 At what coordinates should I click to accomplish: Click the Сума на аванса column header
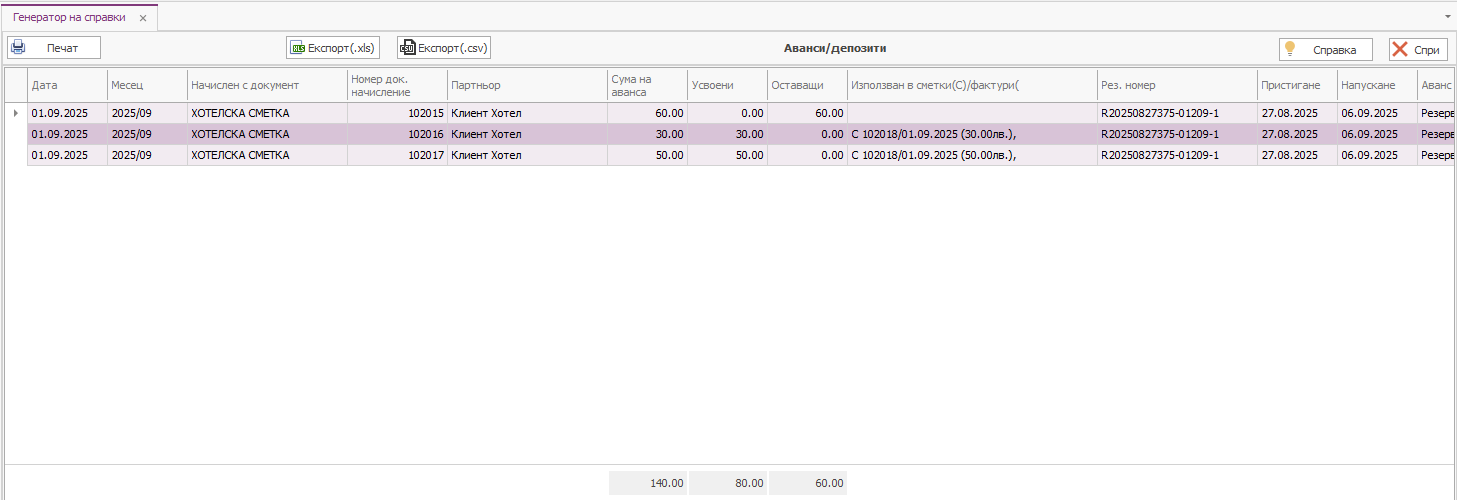click(646, 85)
